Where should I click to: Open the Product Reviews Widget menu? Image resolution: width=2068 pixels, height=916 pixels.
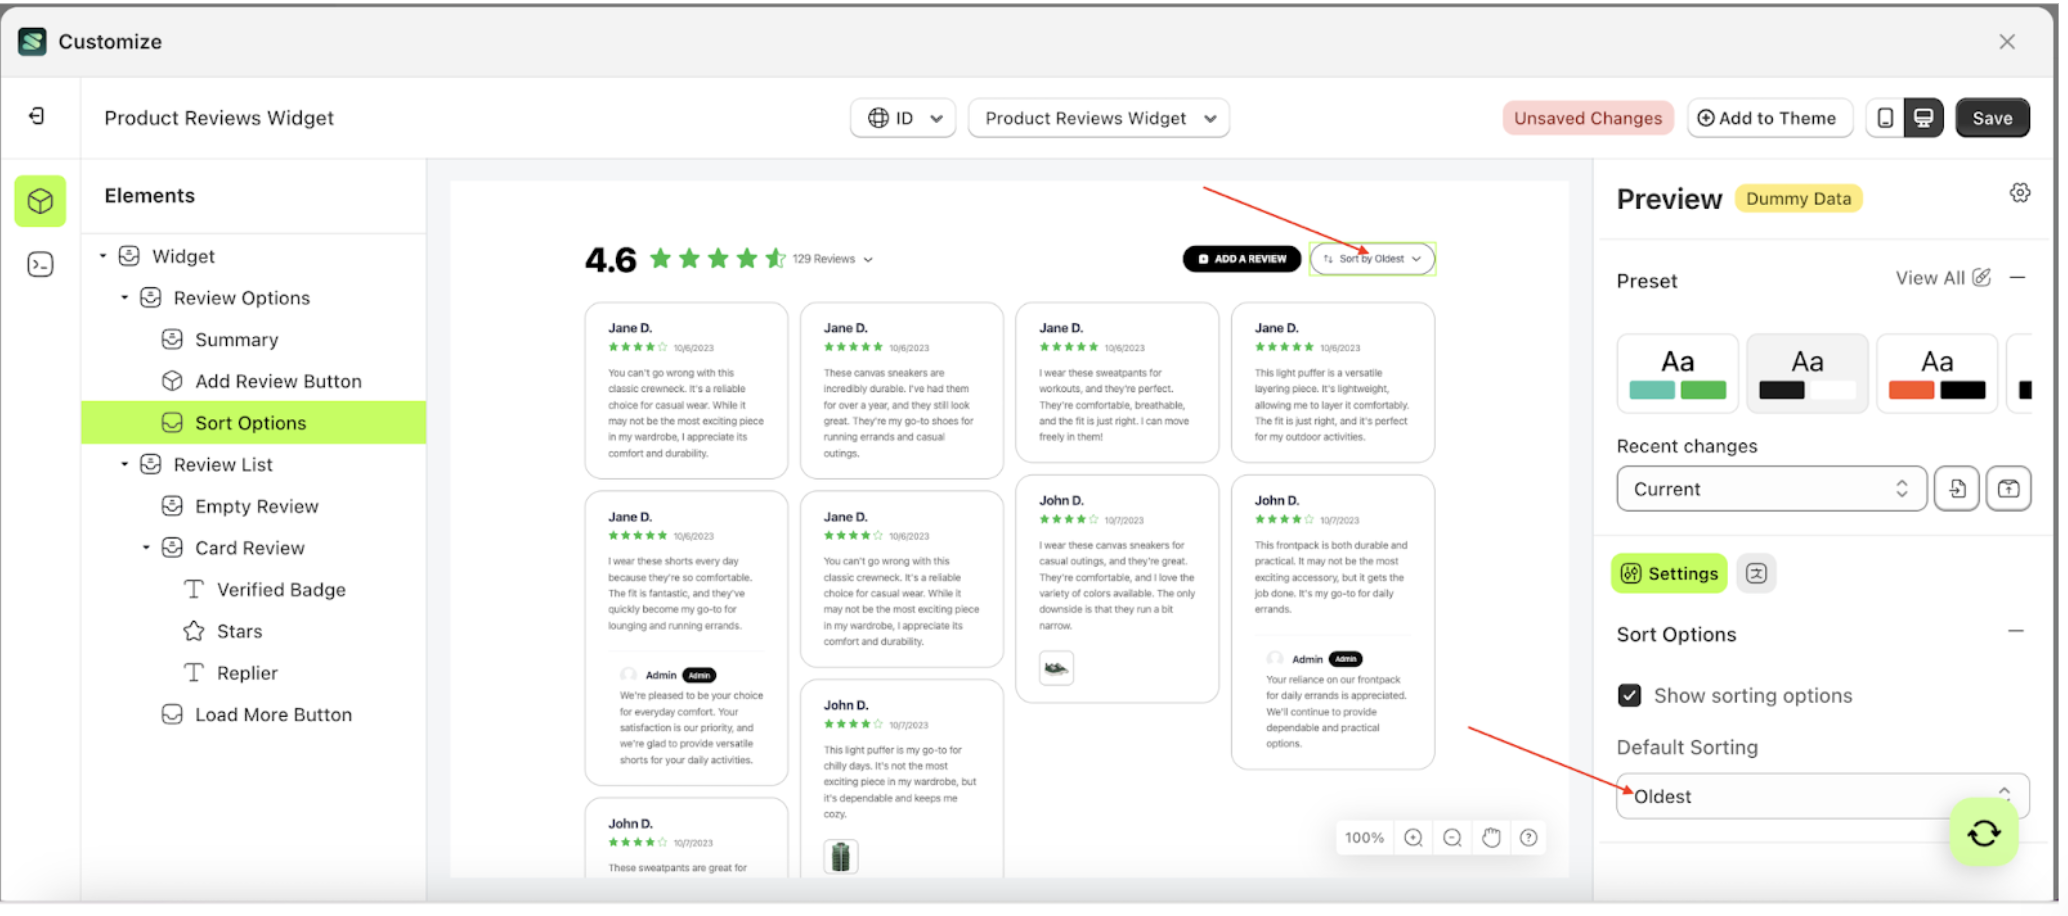point(1098,118)
